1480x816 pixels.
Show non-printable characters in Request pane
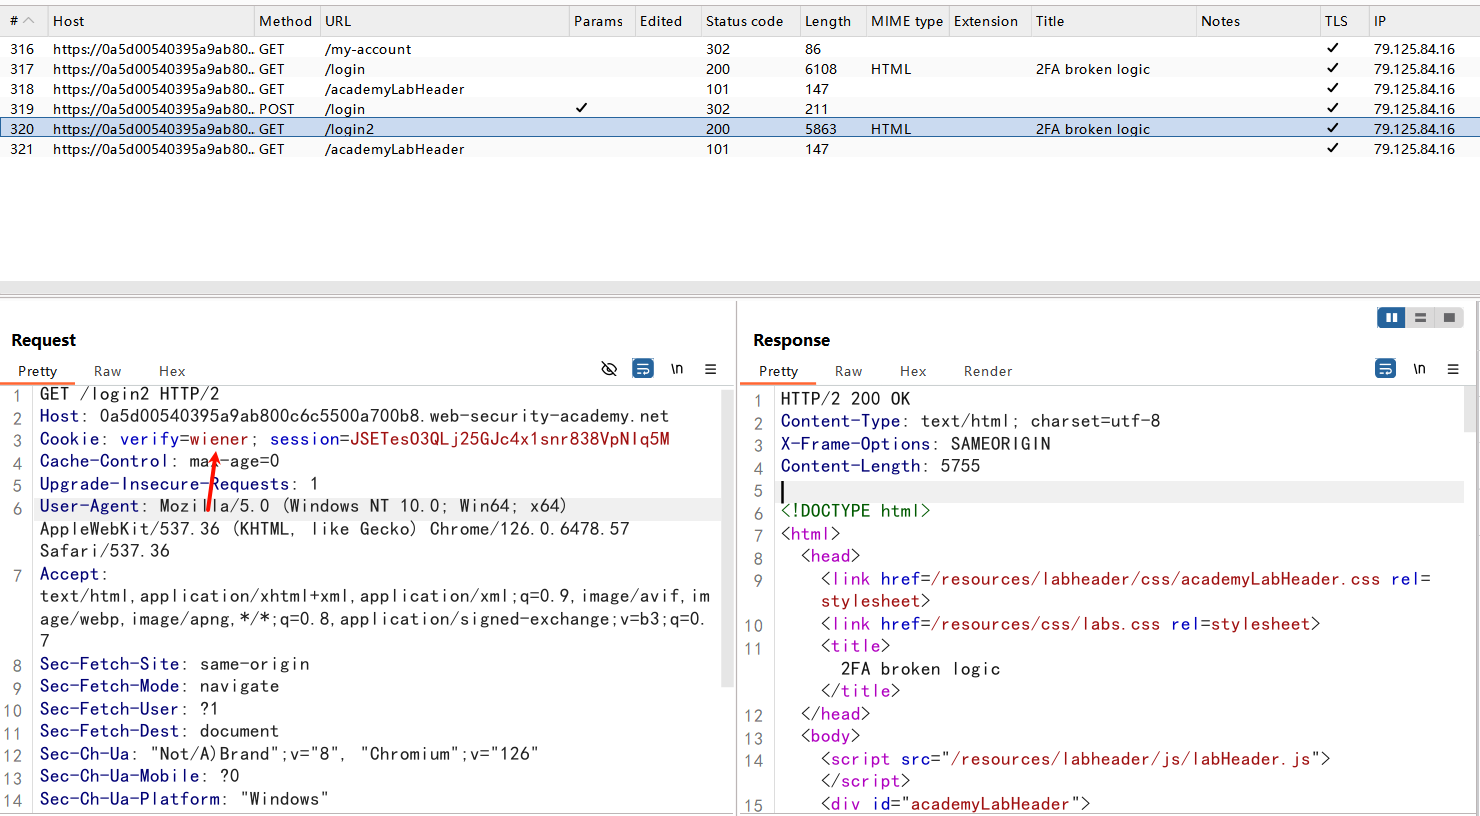[677, 369]
